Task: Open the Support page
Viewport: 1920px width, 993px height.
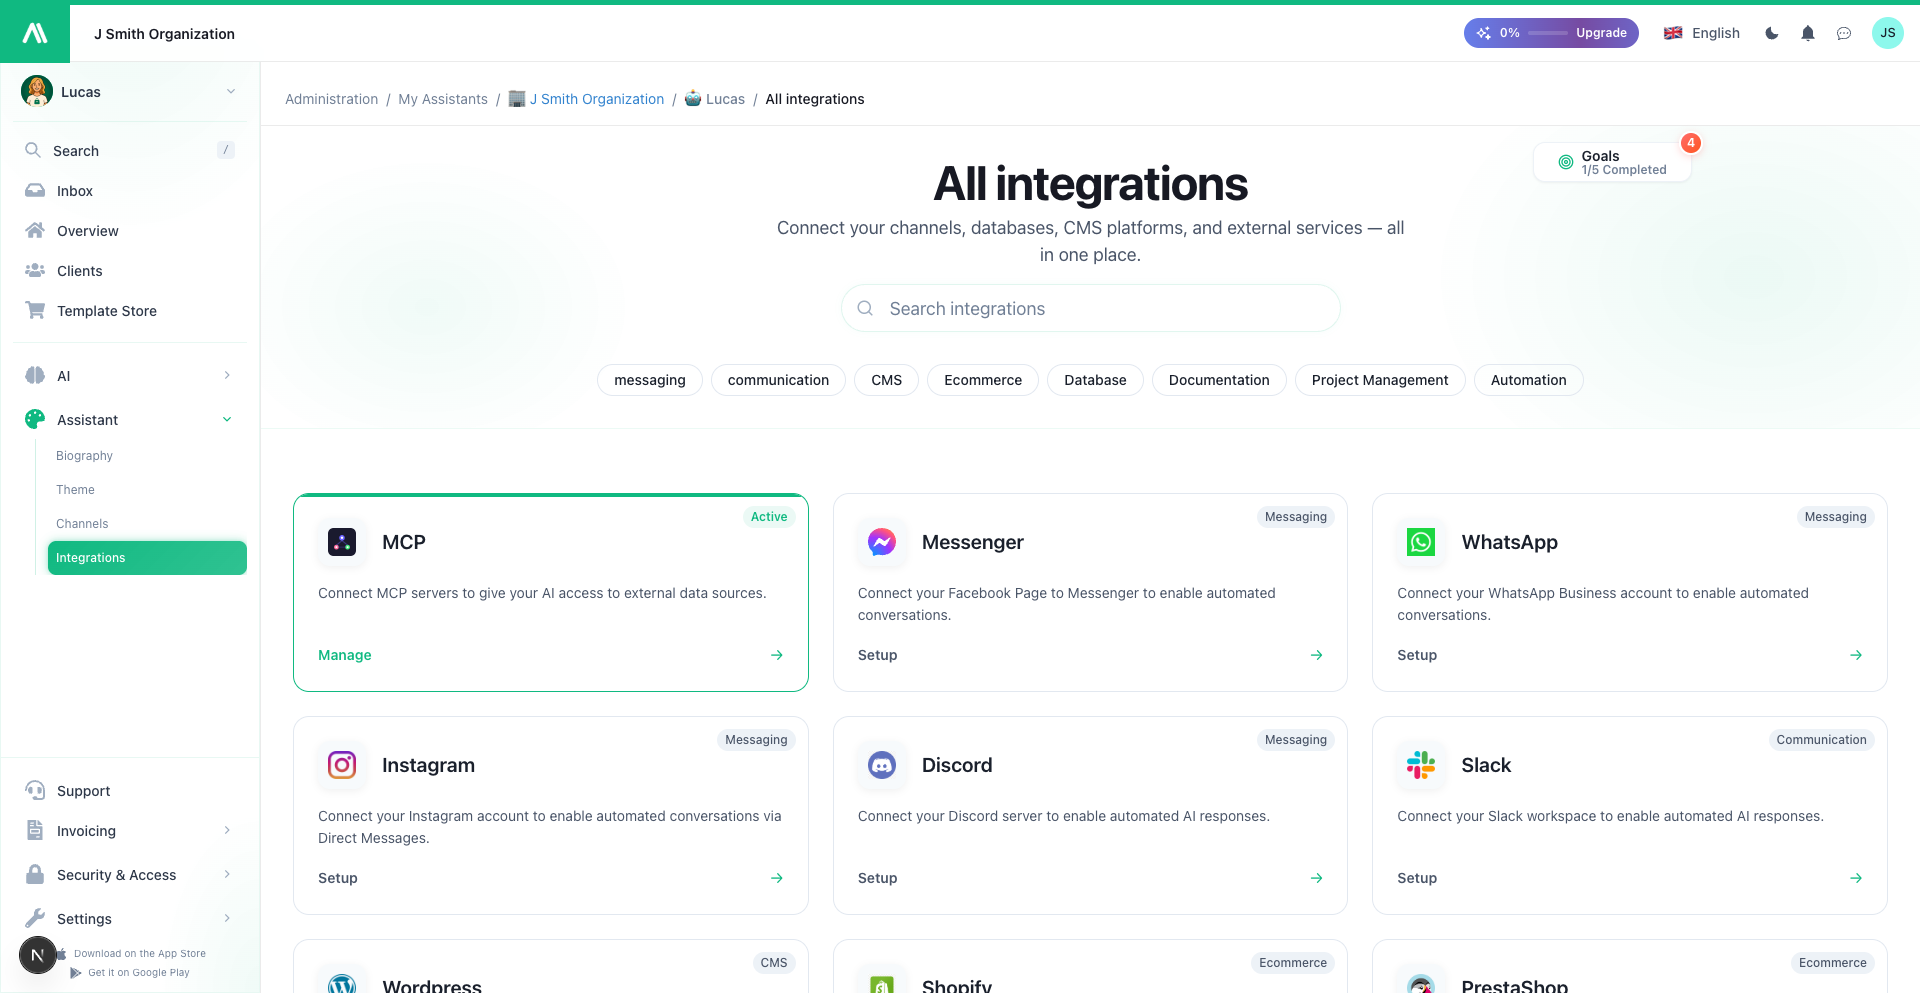Action: click(x=130, y=791)
